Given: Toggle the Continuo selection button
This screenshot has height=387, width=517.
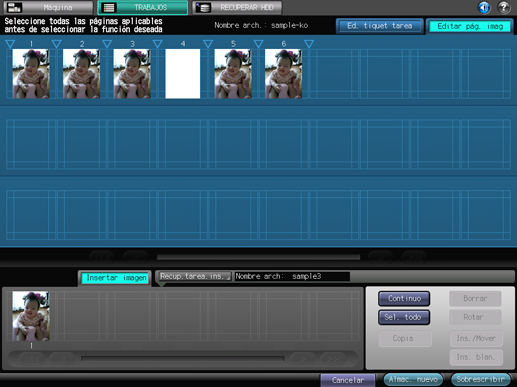Looking at the screenshot, I should click(x=404, y=298).
